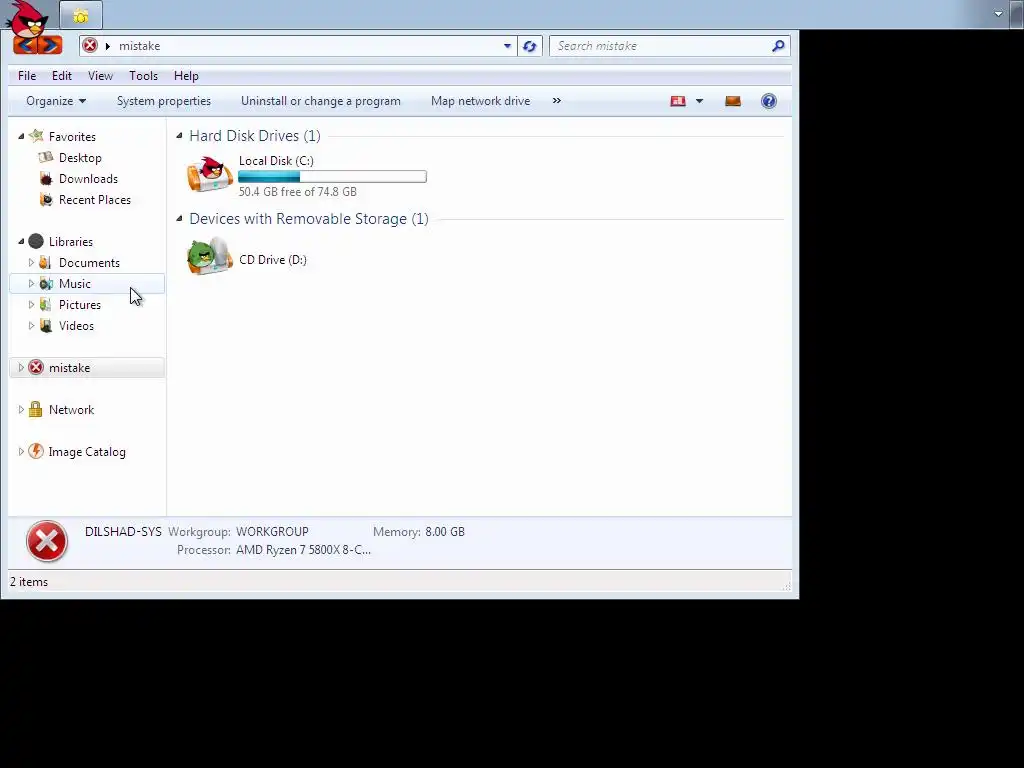
Task: Toggle the preview pane icon
Action: (733, 101)
